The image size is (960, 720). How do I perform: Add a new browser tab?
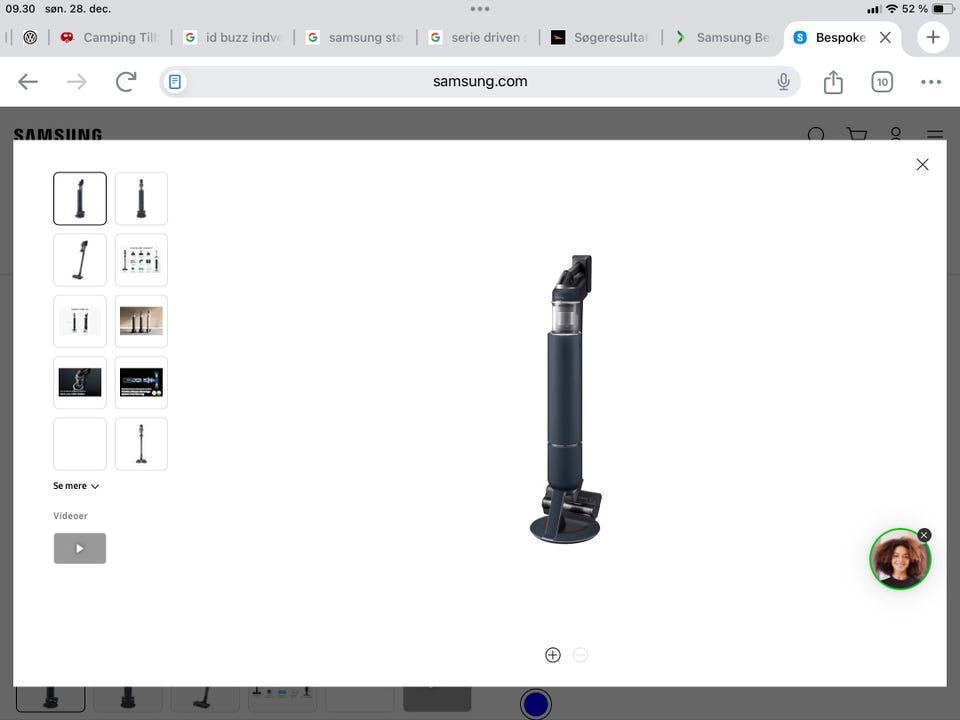(932, 37)
